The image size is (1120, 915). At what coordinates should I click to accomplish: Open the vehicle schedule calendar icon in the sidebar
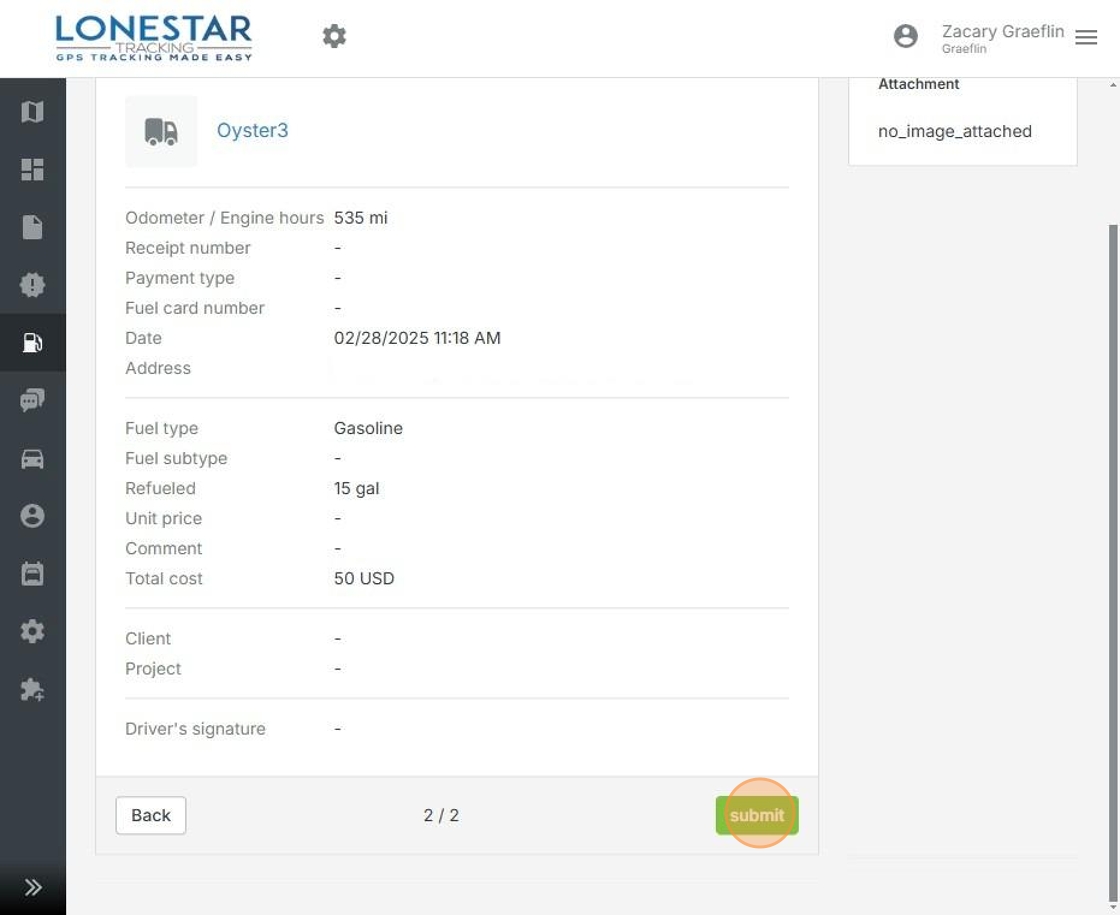pyautogui.click(x=32, y=574)
